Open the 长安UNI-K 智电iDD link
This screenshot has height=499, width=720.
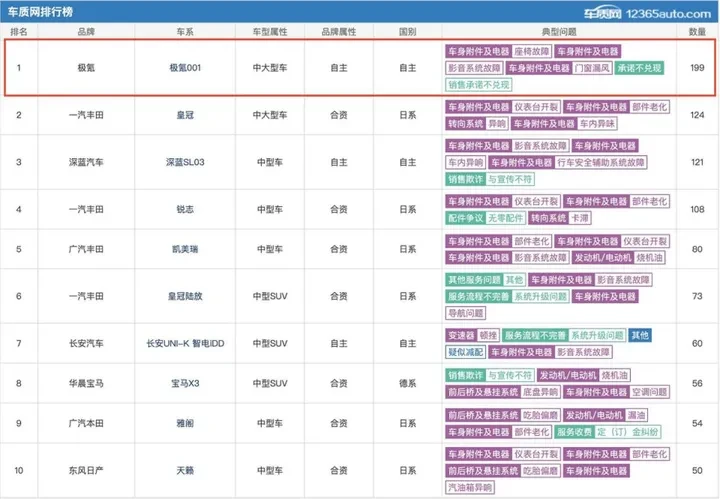[x=185, y=343]
